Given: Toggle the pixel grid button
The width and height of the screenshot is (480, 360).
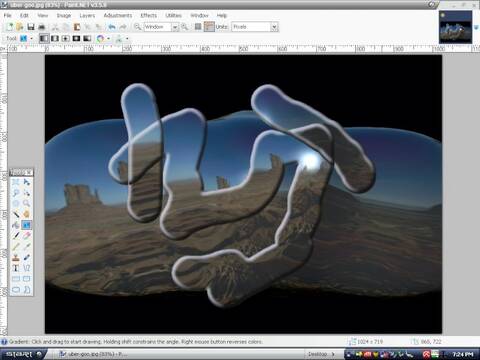Looking at the screenshot, I should [198, 27].
